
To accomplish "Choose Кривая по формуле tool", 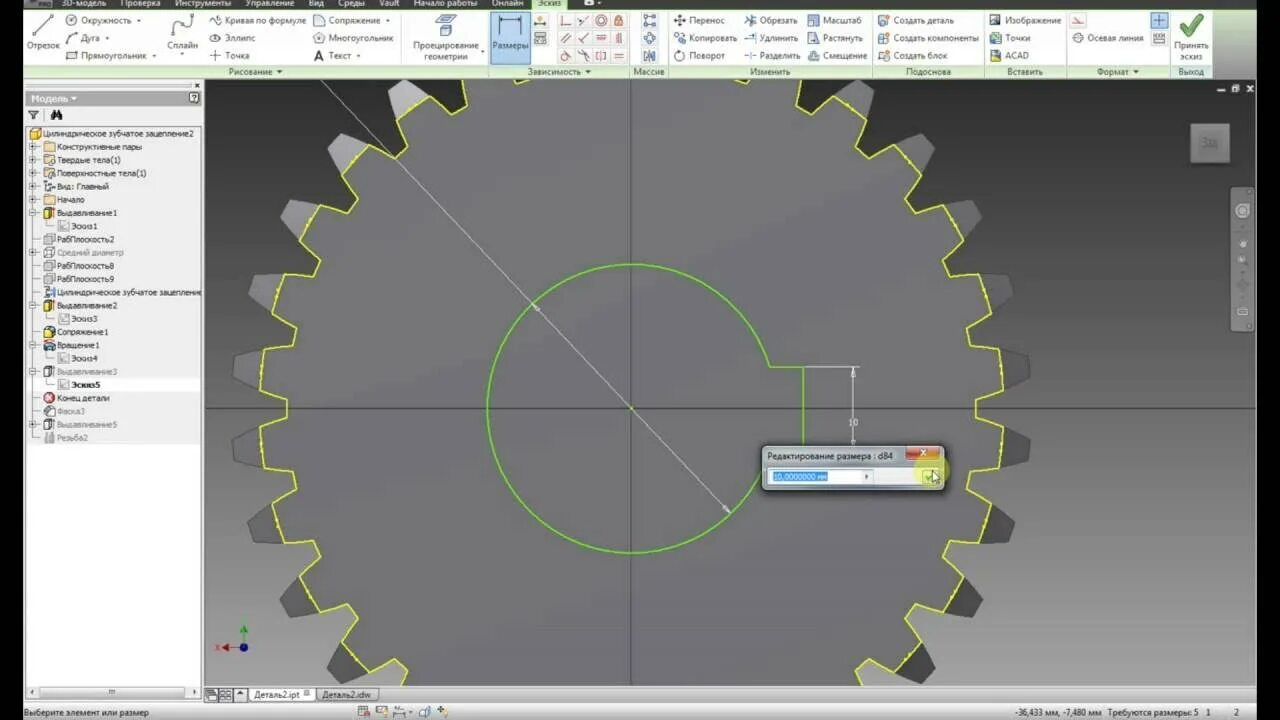I will pyautogui.click(x=257, y=20).
